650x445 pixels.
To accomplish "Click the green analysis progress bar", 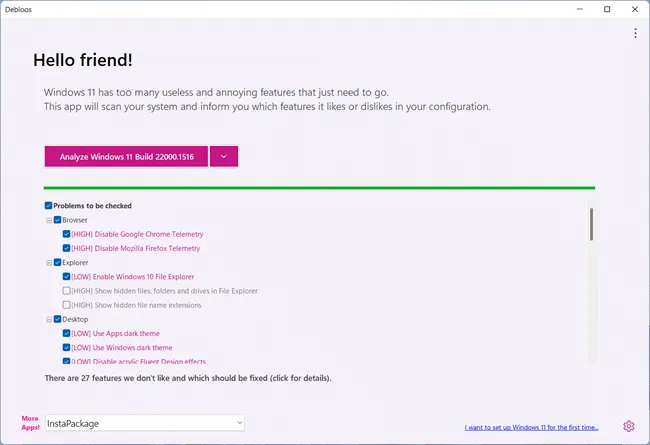I will coord(319,188).
